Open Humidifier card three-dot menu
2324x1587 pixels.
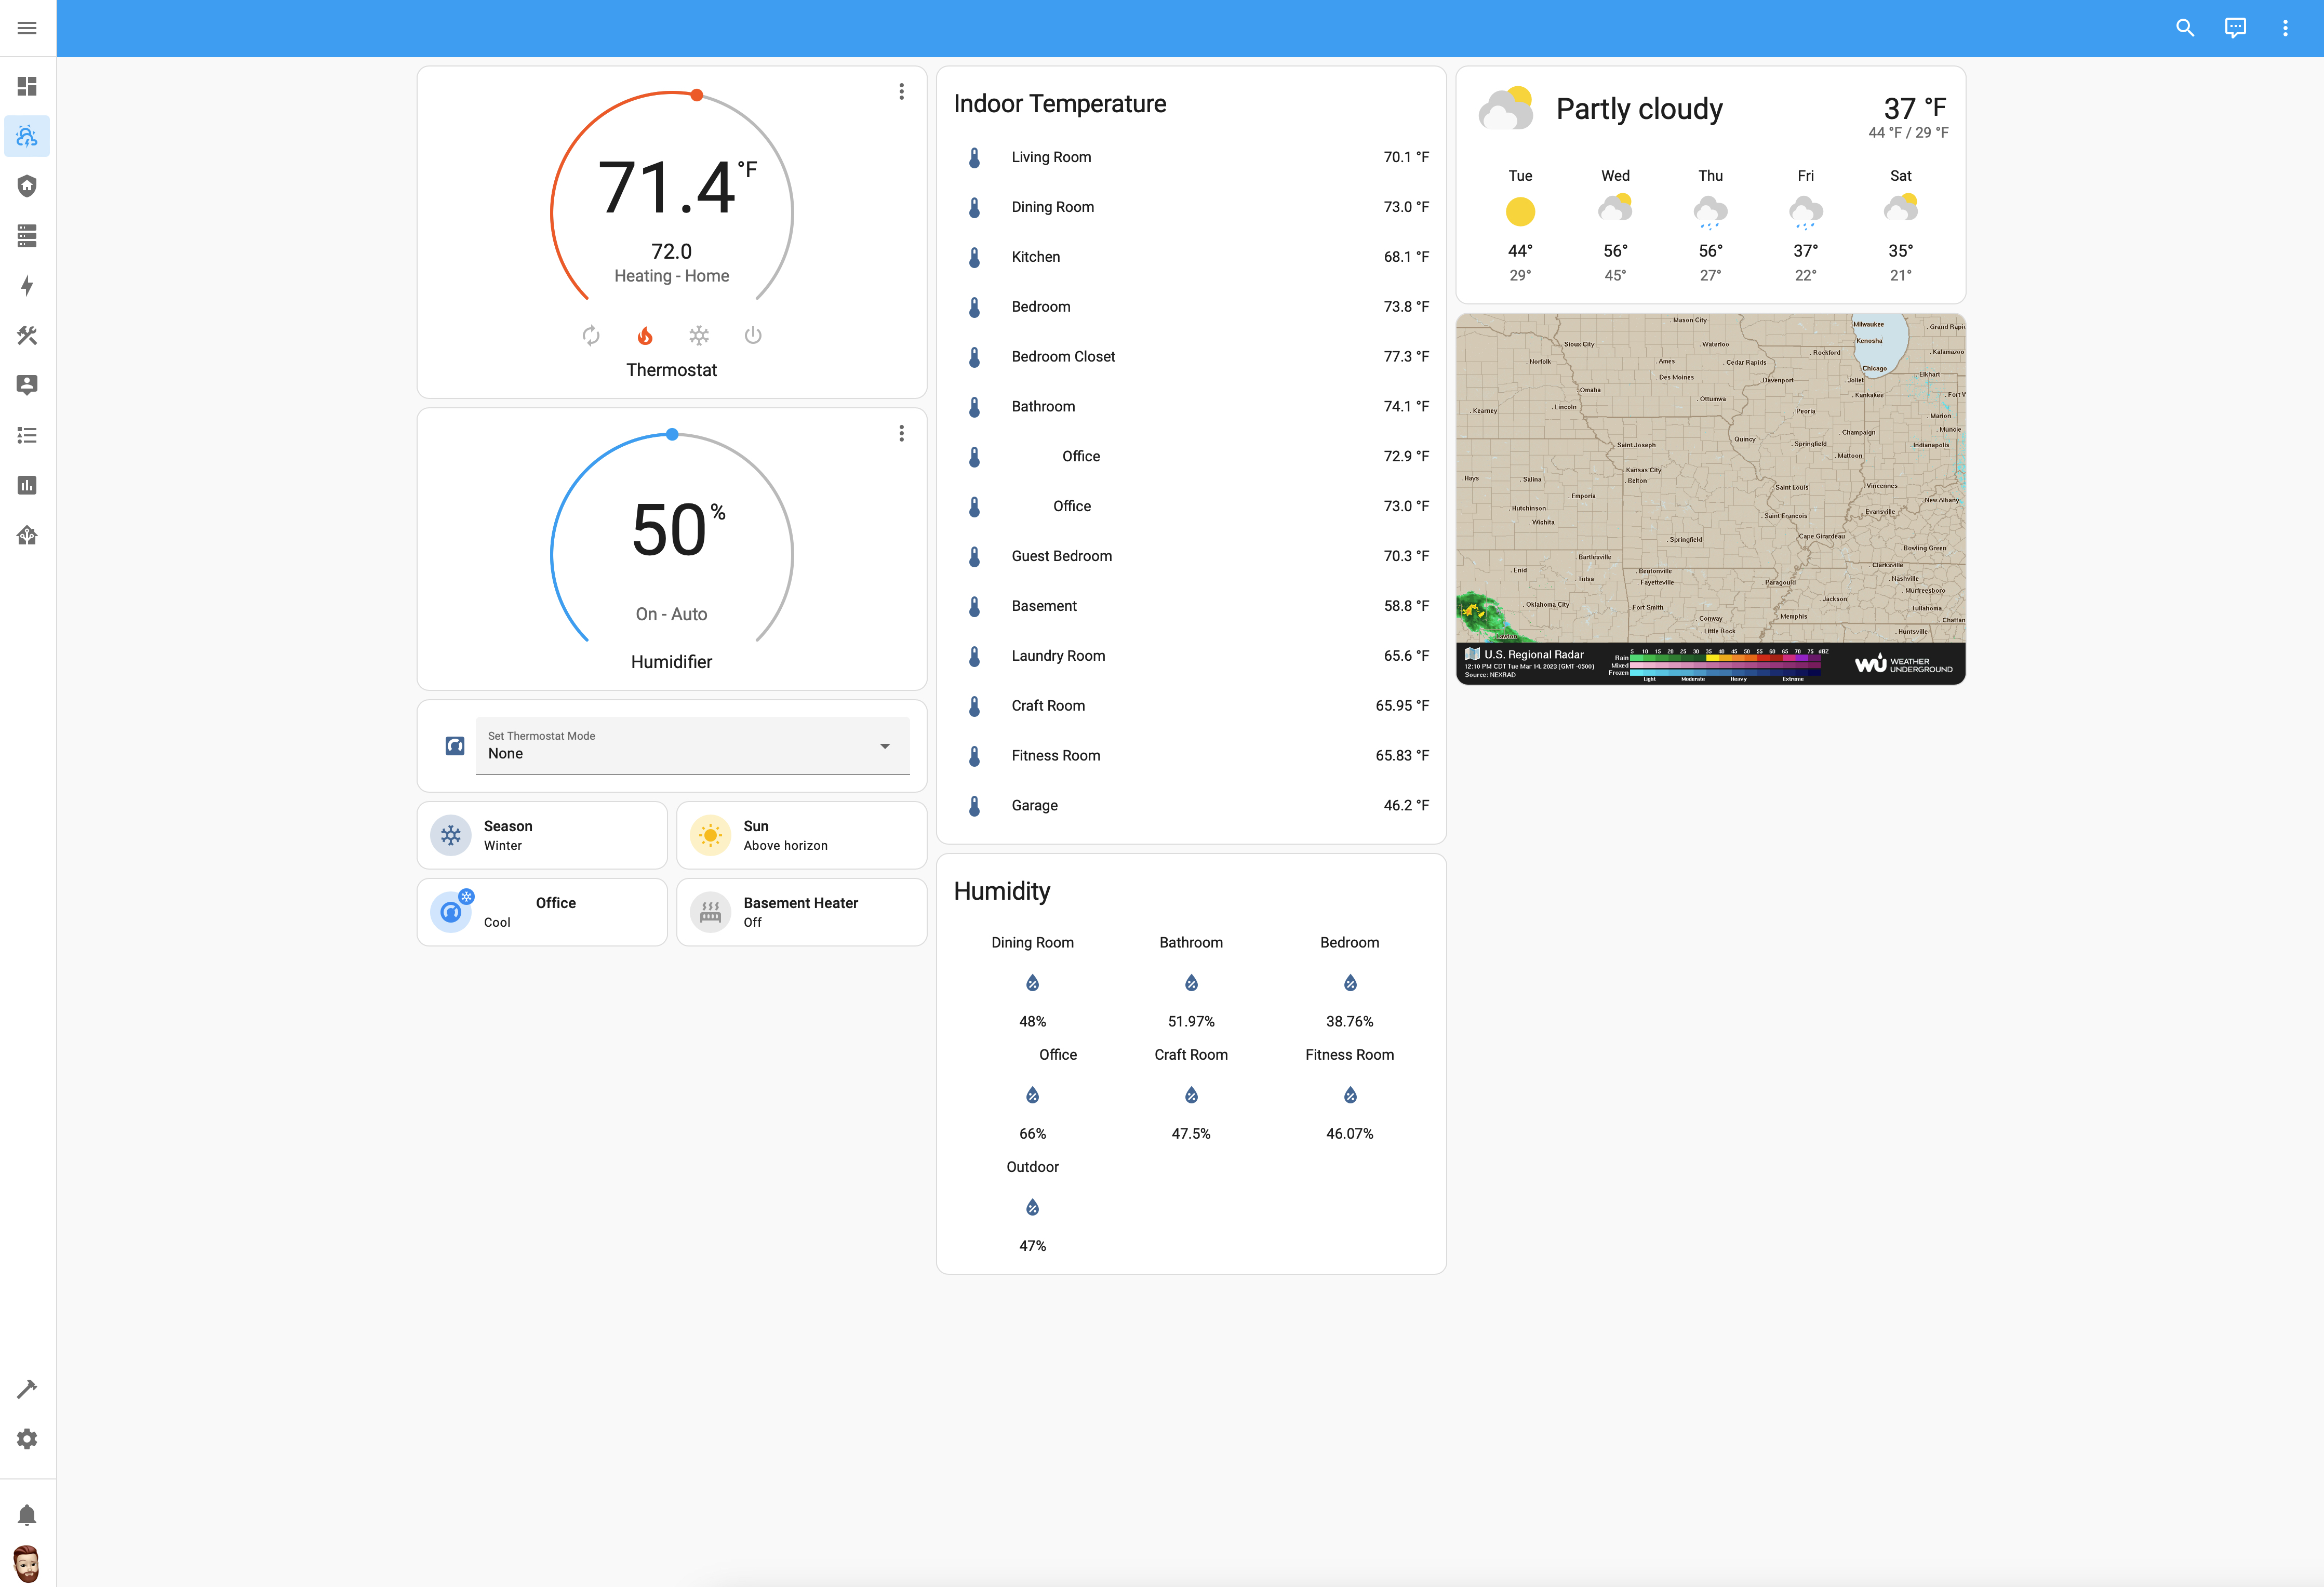[x=901, y=433]
